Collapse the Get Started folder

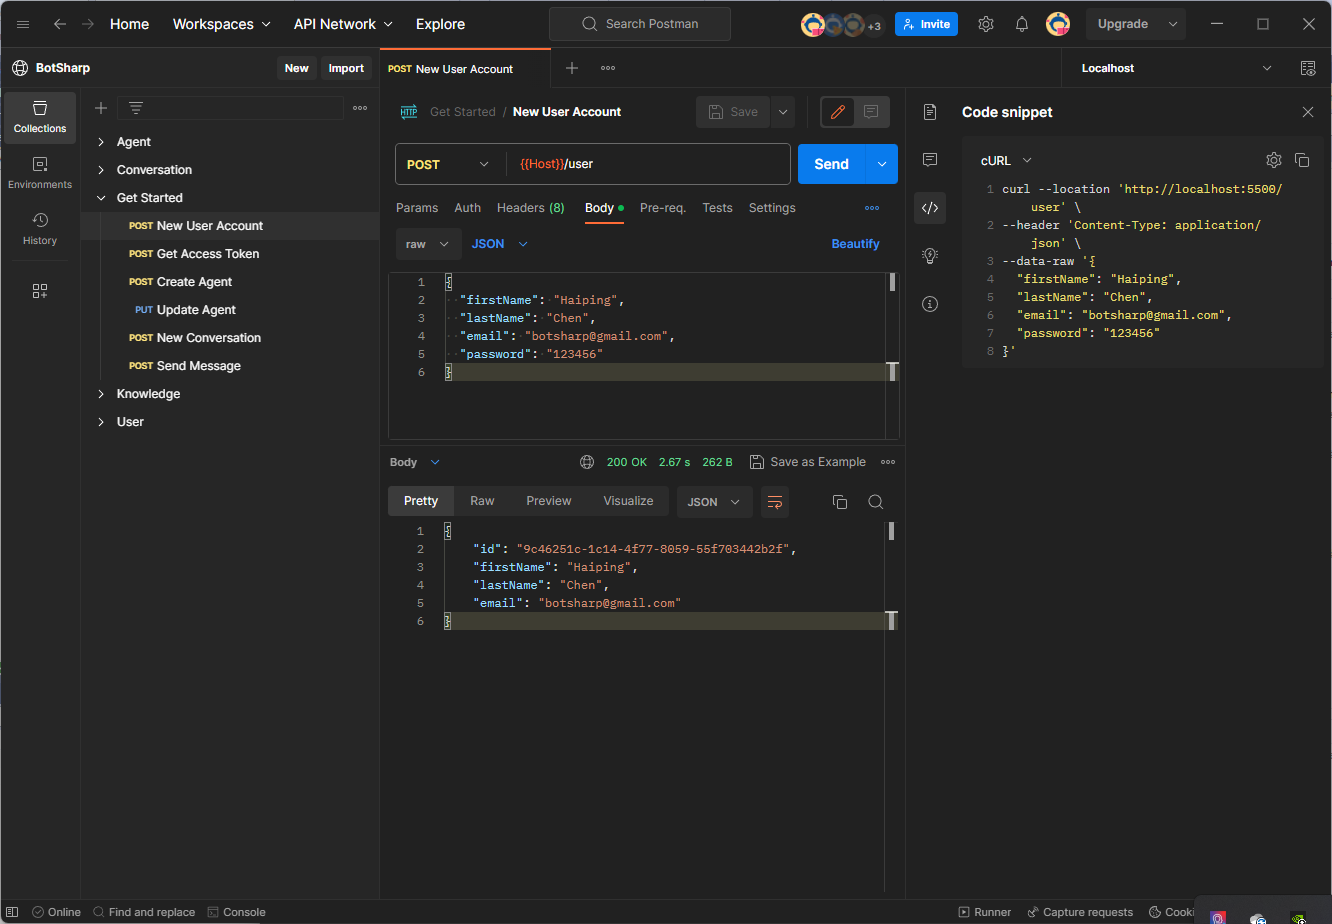(101, 198)
